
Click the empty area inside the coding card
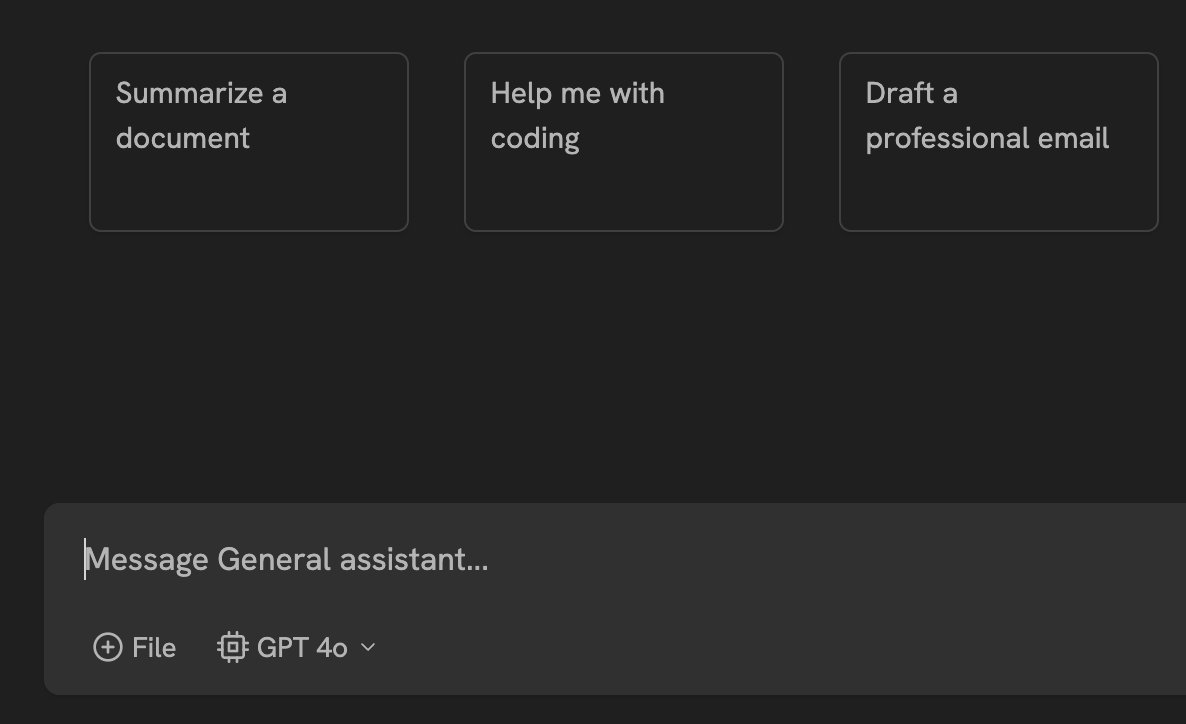[623, 195]
